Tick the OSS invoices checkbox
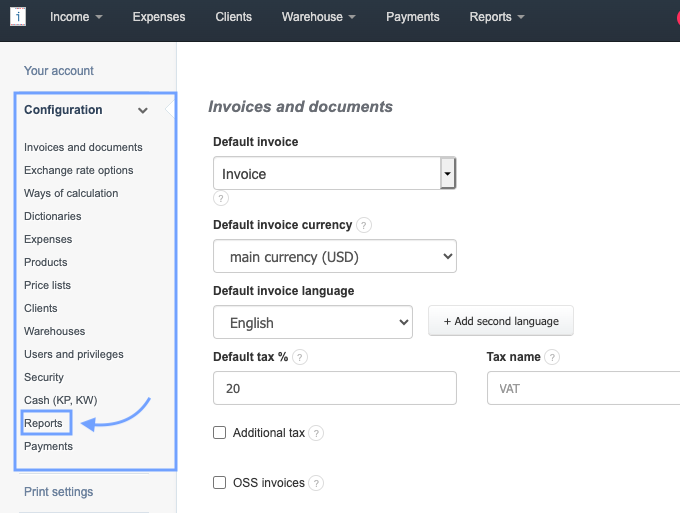 click(220, 483)
